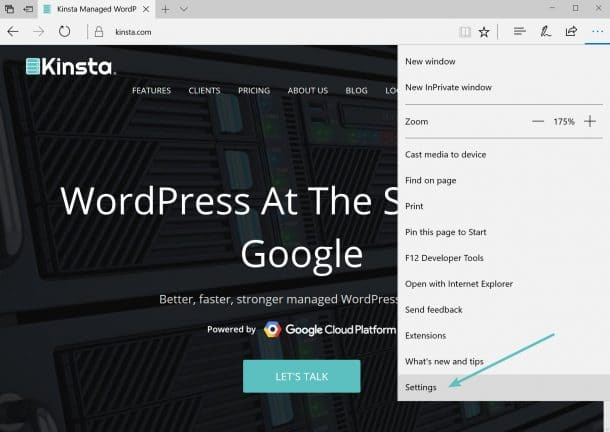Viewport: 610px width, 432px height.
Task: Select Extensions menu entry
Action: click(x=426, y=335)
